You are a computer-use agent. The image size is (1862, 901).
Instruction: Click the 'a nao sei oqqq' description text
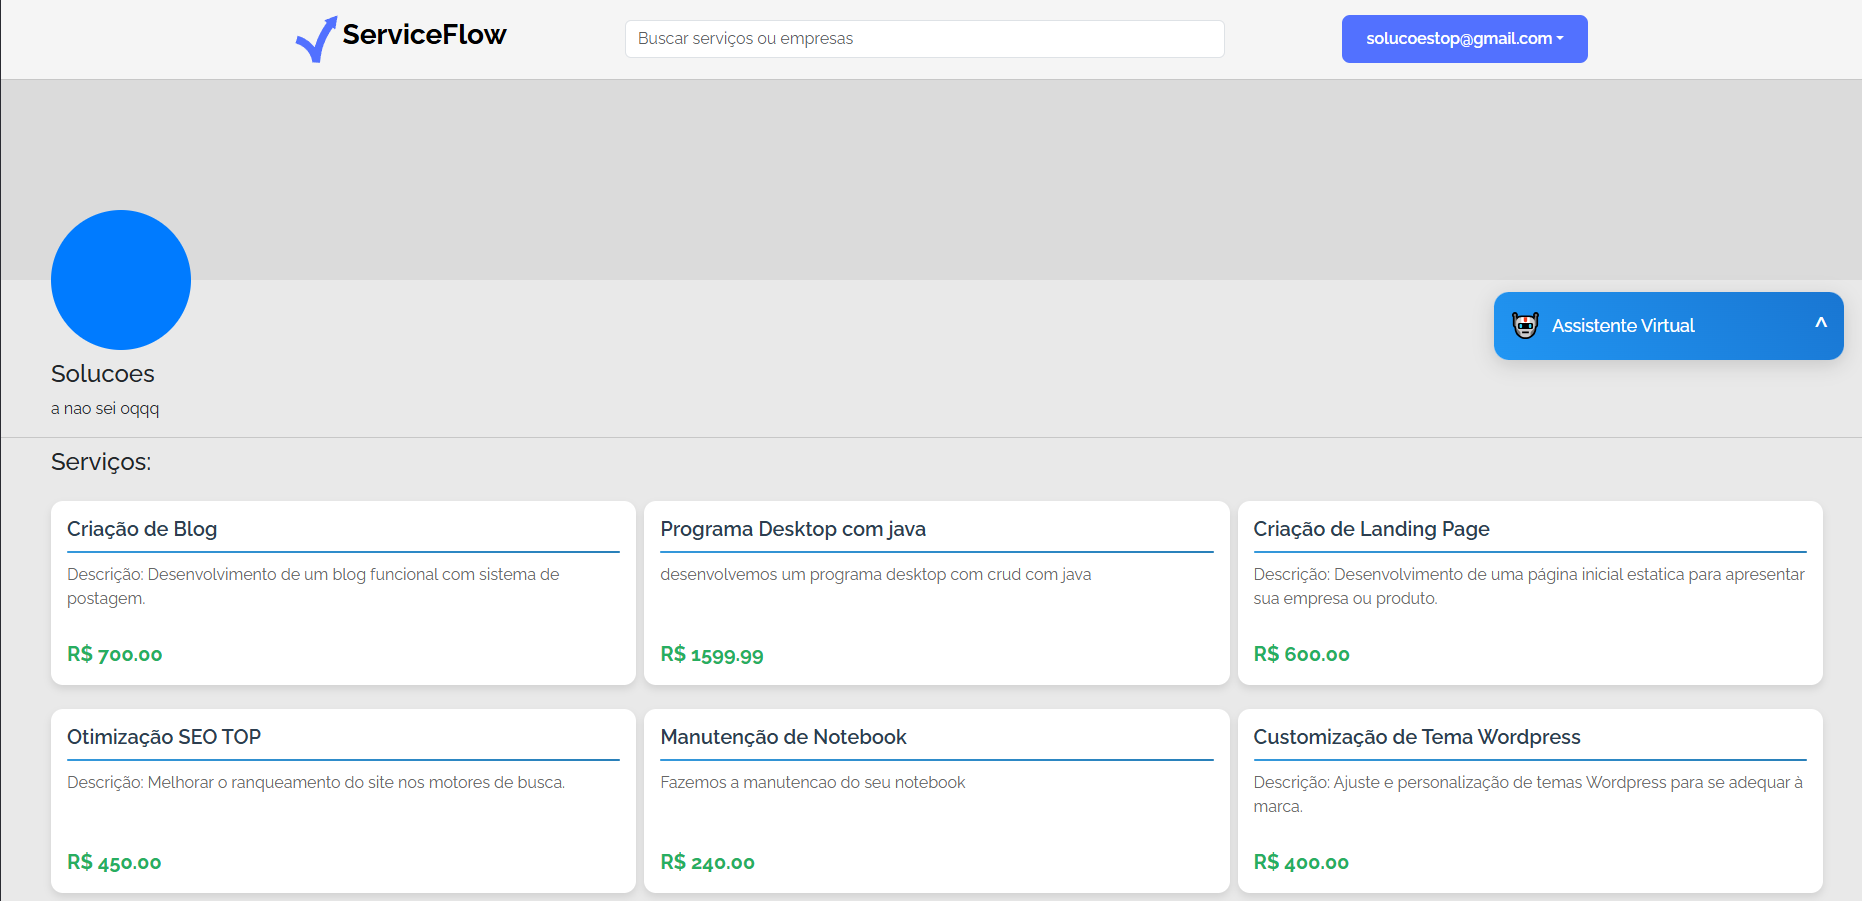[x=105, y=408]
